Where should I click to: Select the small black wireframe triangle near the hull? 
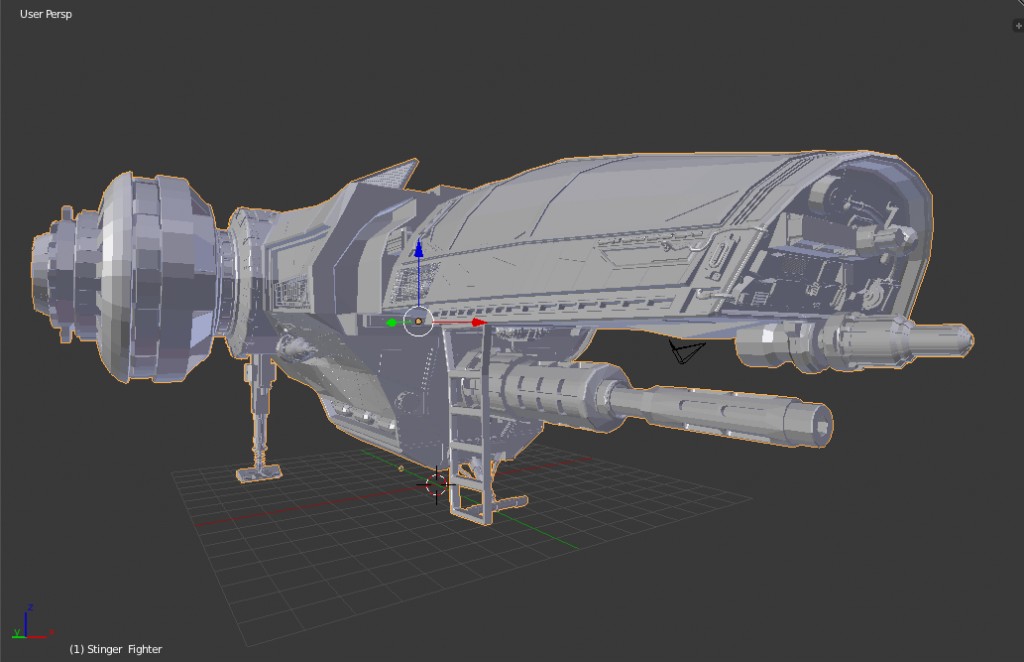(683, 352)
